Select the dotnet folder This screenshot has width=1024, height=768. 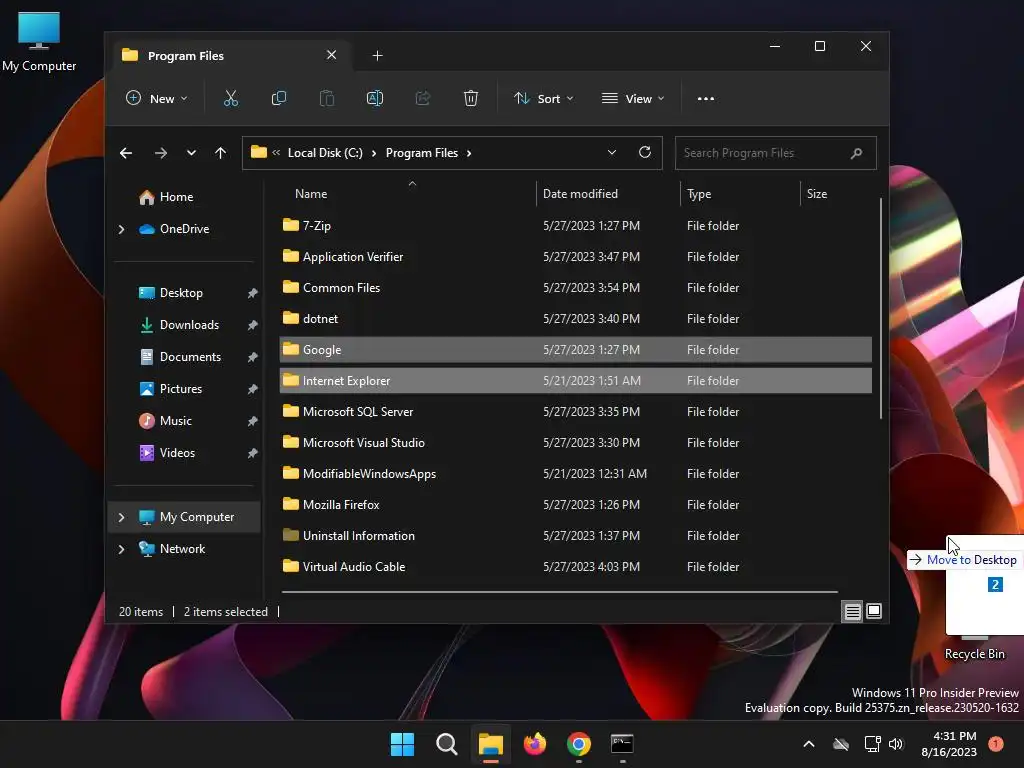[575, 319]
